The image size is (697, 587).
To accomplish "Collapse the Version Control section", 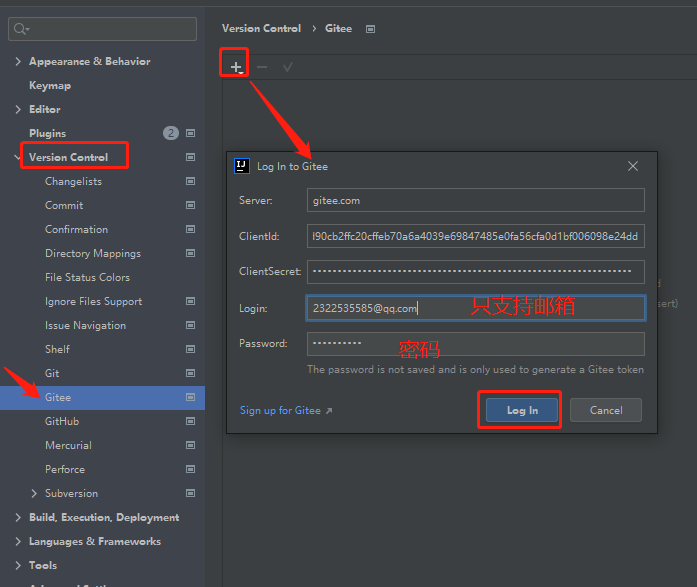I will tap(18, 157).
